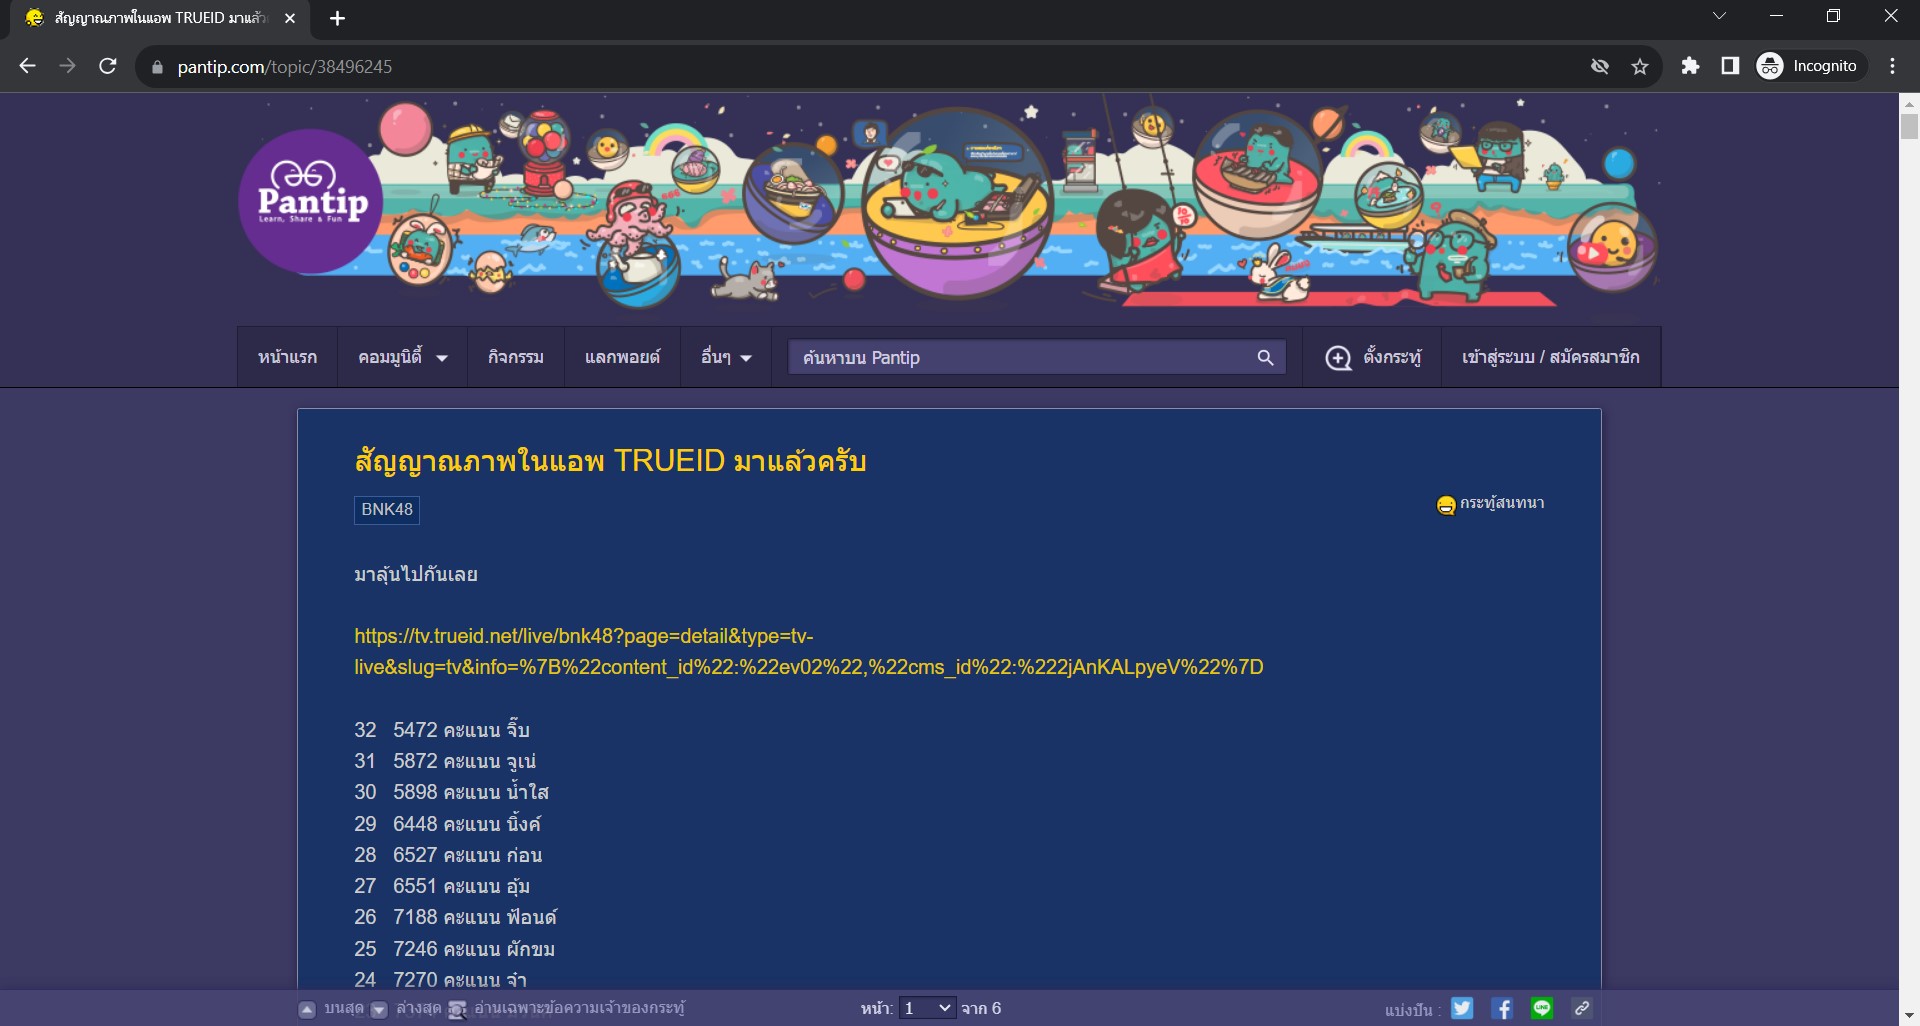The height and width of the screenshot is (1026, 1920).
Task: Share topic on LINE
Action: [1542, 1008]
